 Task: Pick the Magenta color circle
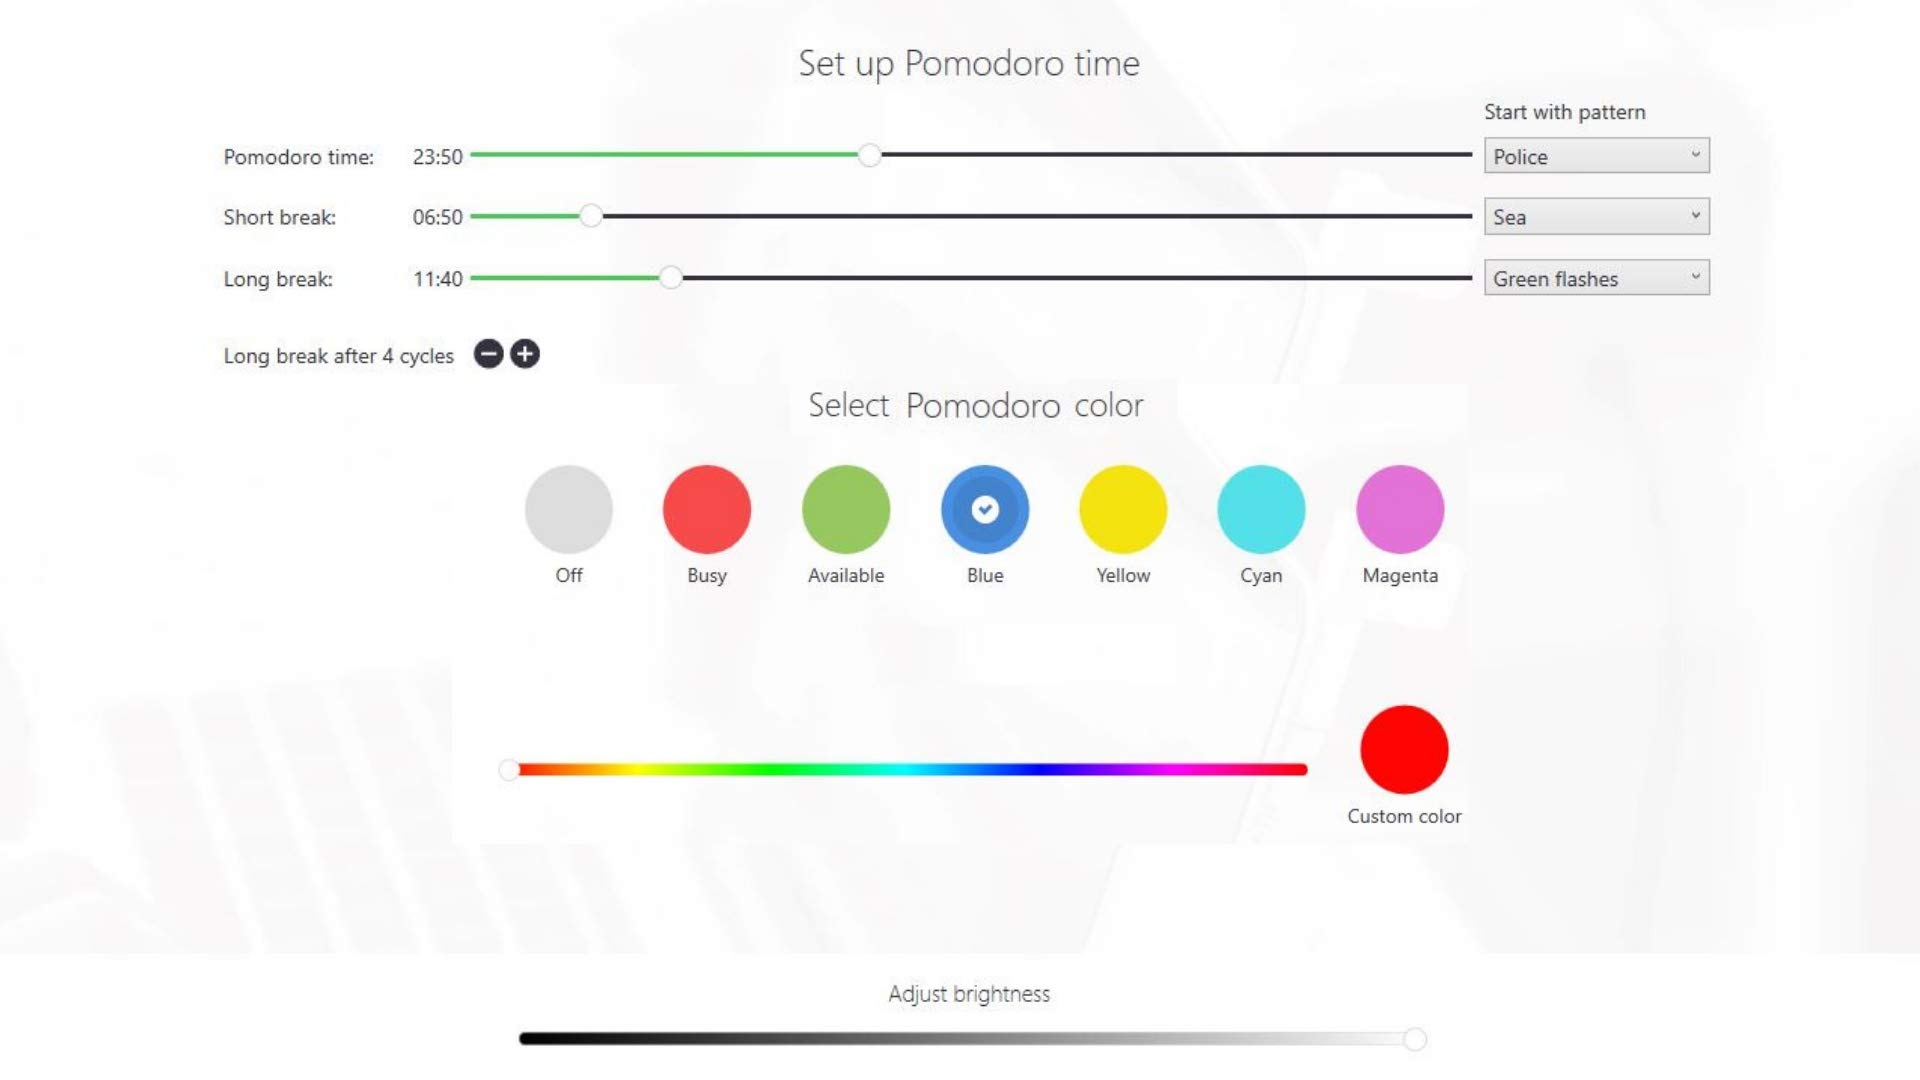[1400, 509]
